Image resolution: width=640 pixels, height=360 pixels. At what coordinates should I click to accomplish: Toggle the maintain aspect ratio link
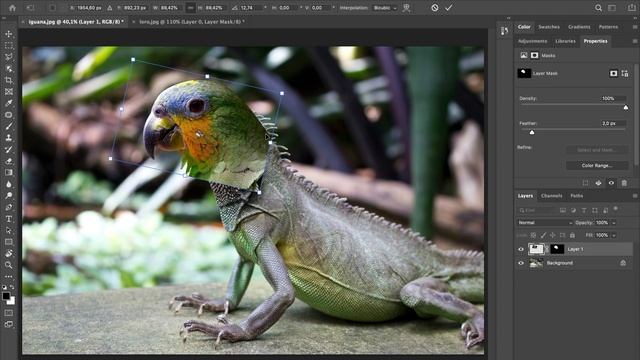coord(191,8)
